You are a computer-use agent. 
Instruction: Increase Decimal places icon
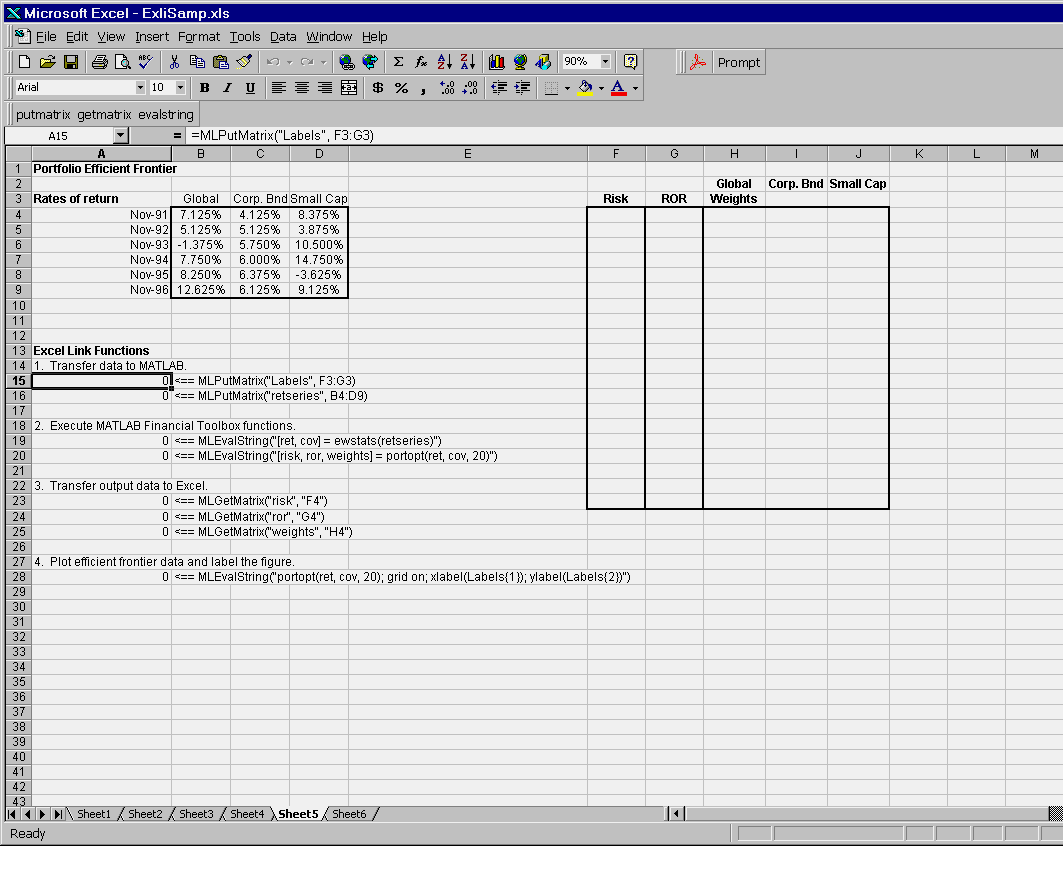(447, 88)
